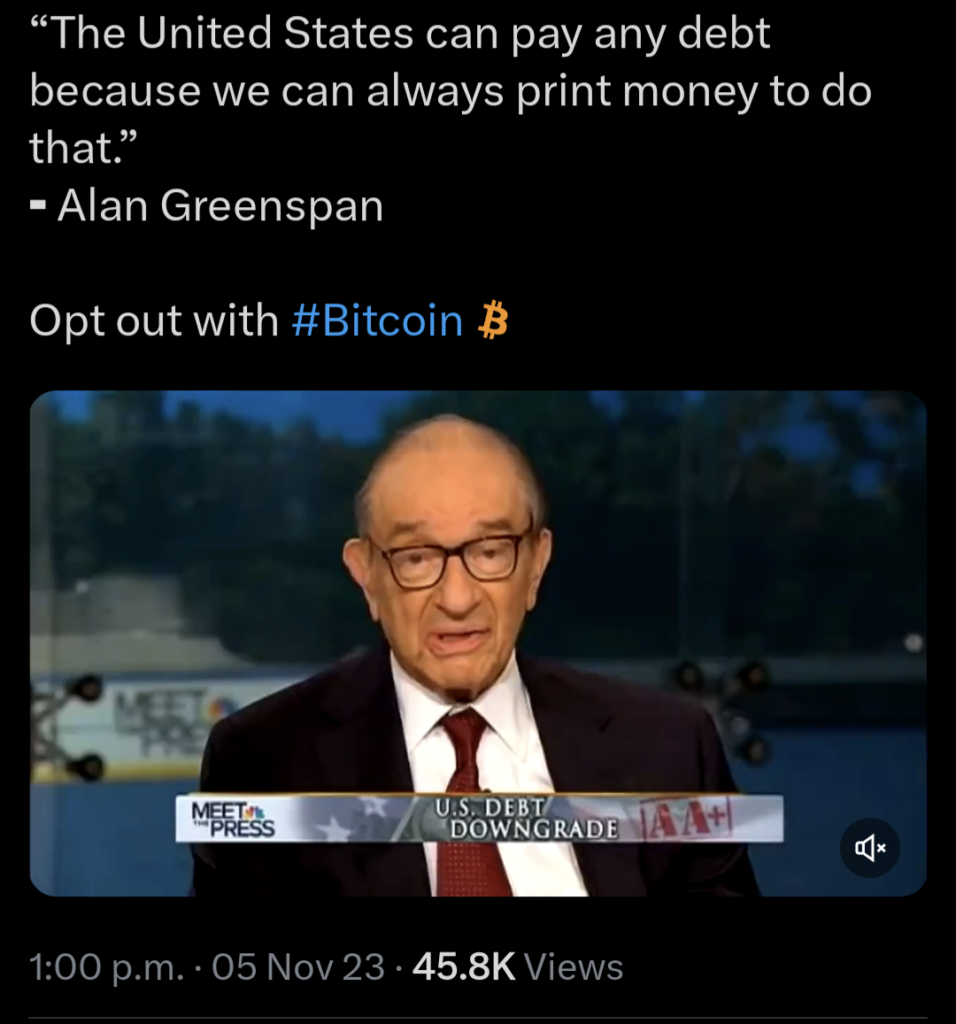This screenshot has width=956, height=1024.
Task: Click the 05 Nov 23 date
Action: point(298,967)
